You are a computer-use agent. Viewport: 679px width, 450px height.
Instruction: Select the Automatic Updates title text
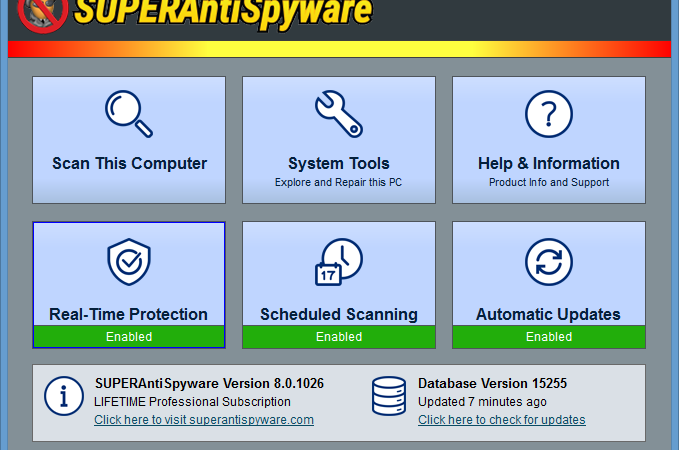[x=548, y=314]
